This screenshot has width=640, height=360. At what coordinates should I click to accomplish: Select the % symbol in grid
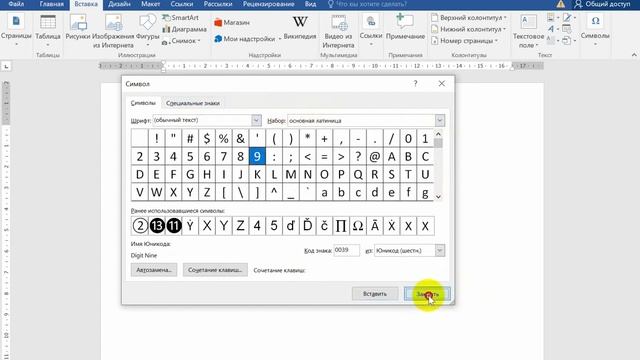[224, 139]
